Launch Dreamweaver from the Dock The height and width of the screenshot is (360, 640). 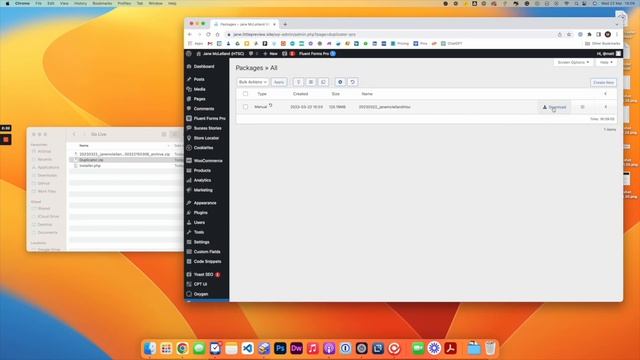296,348
